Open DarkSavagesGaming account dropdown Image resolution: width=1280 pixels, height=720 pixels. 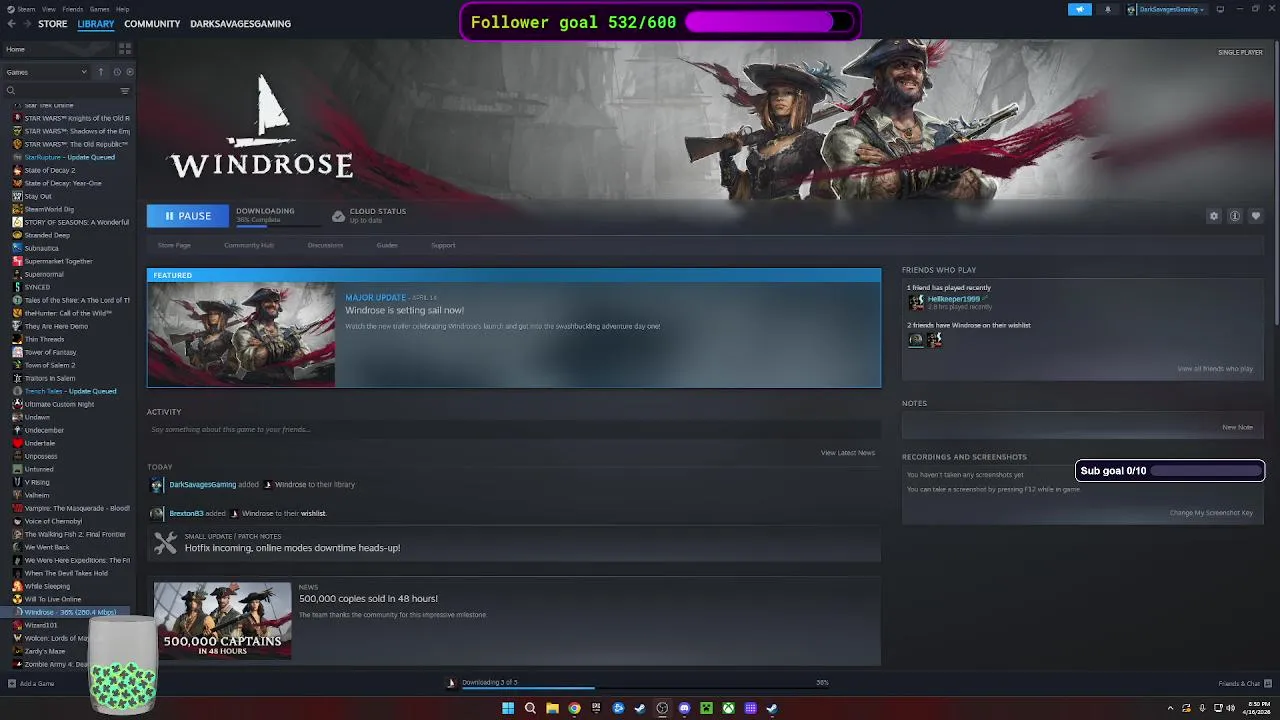pos(1166,9)
